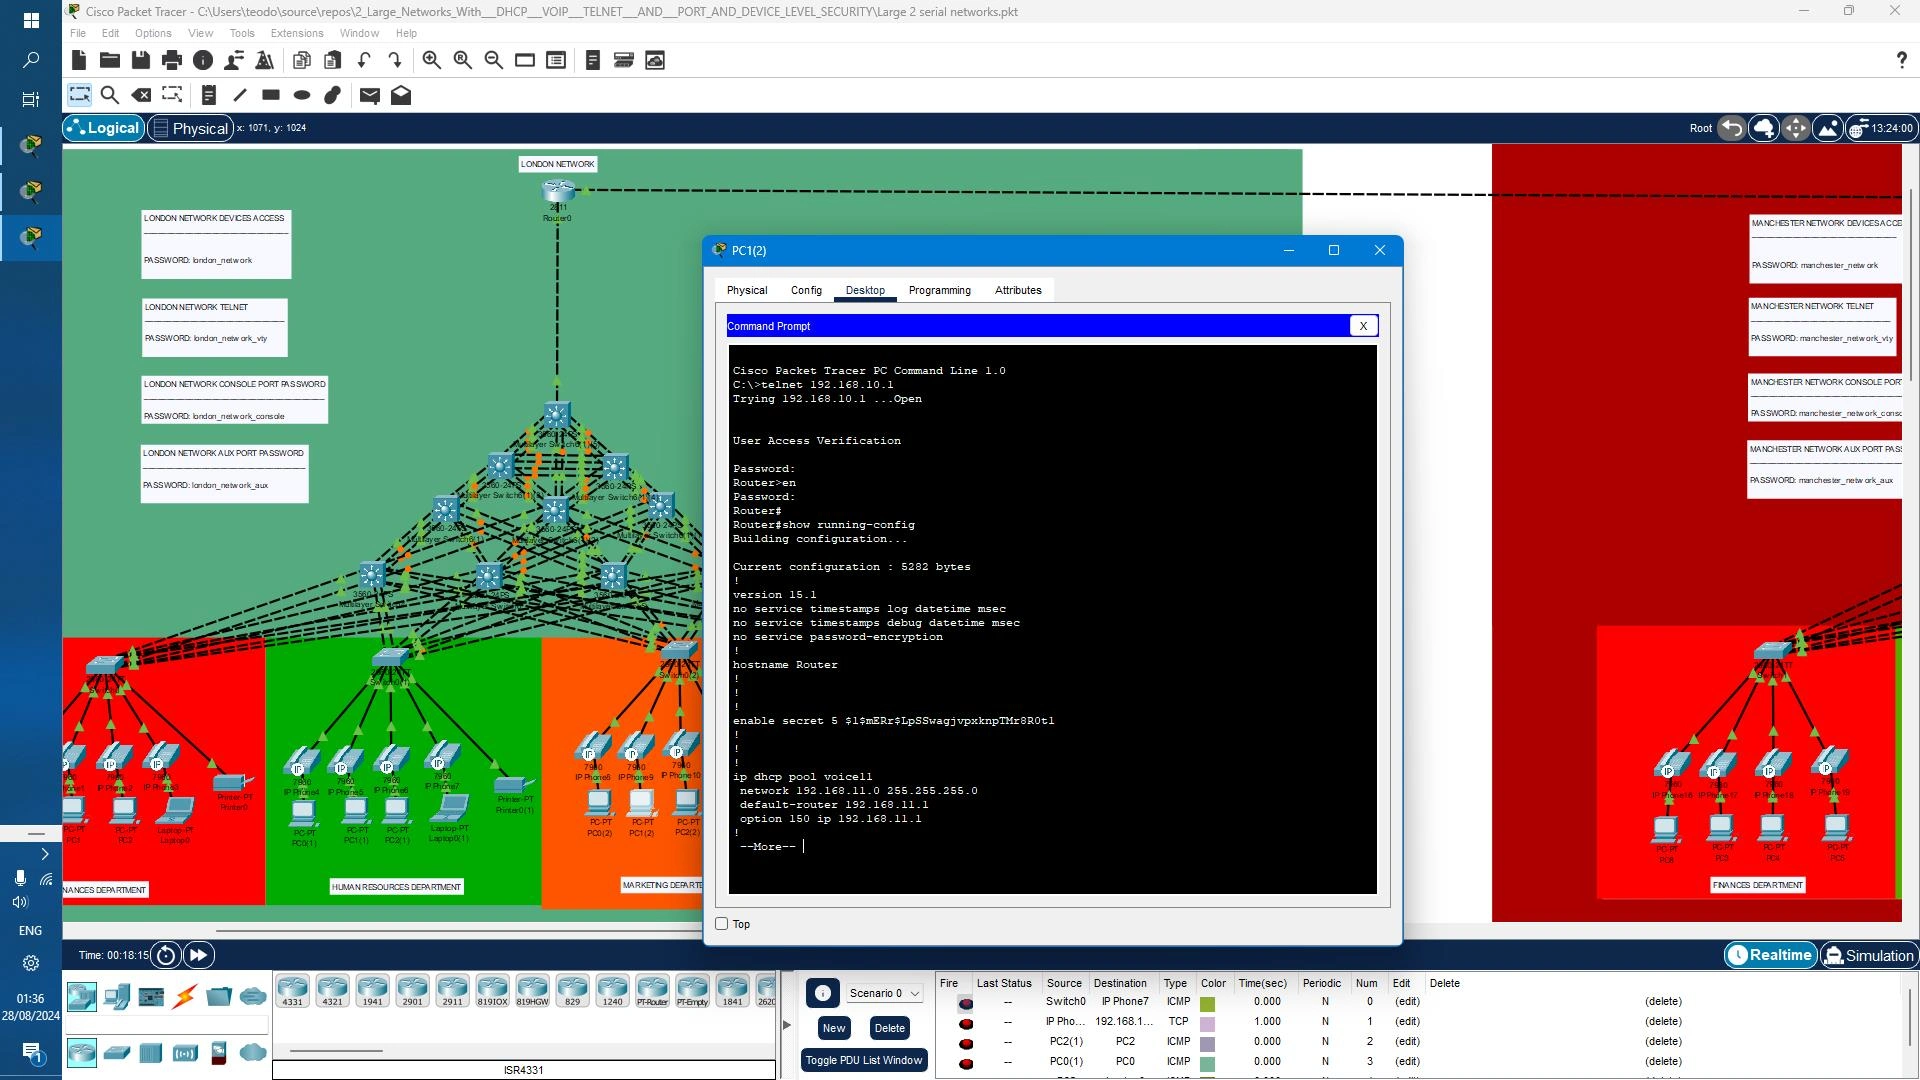Activate the Inspect magnifier tool

(x=110, y=95)
